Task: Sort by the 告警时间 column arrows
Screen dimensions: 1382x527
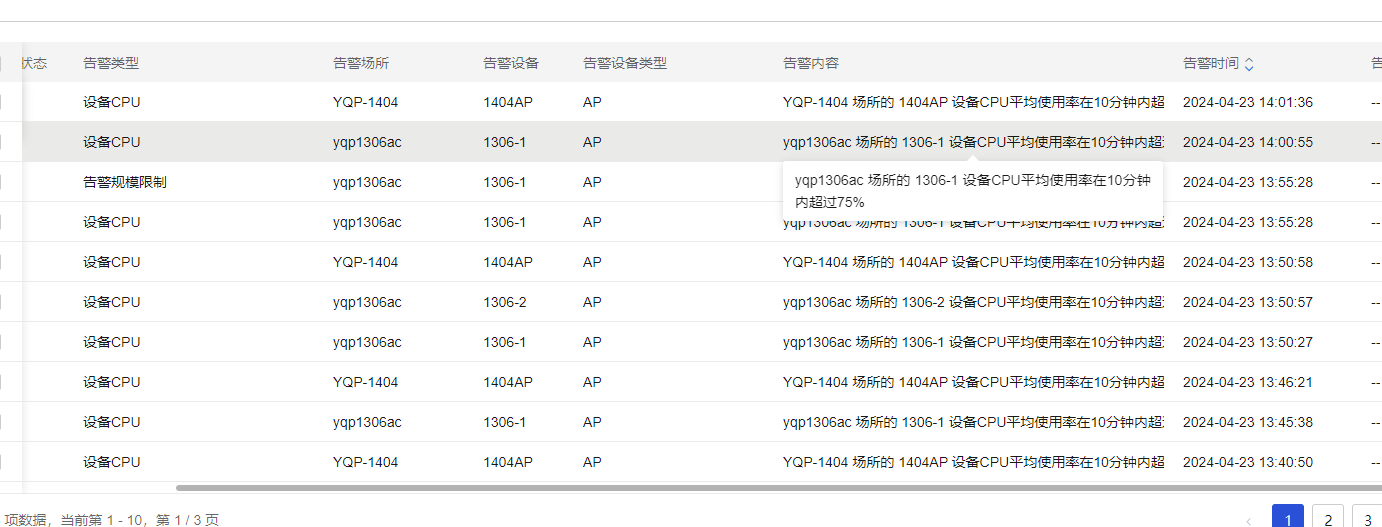Action: pos(1249,64)
